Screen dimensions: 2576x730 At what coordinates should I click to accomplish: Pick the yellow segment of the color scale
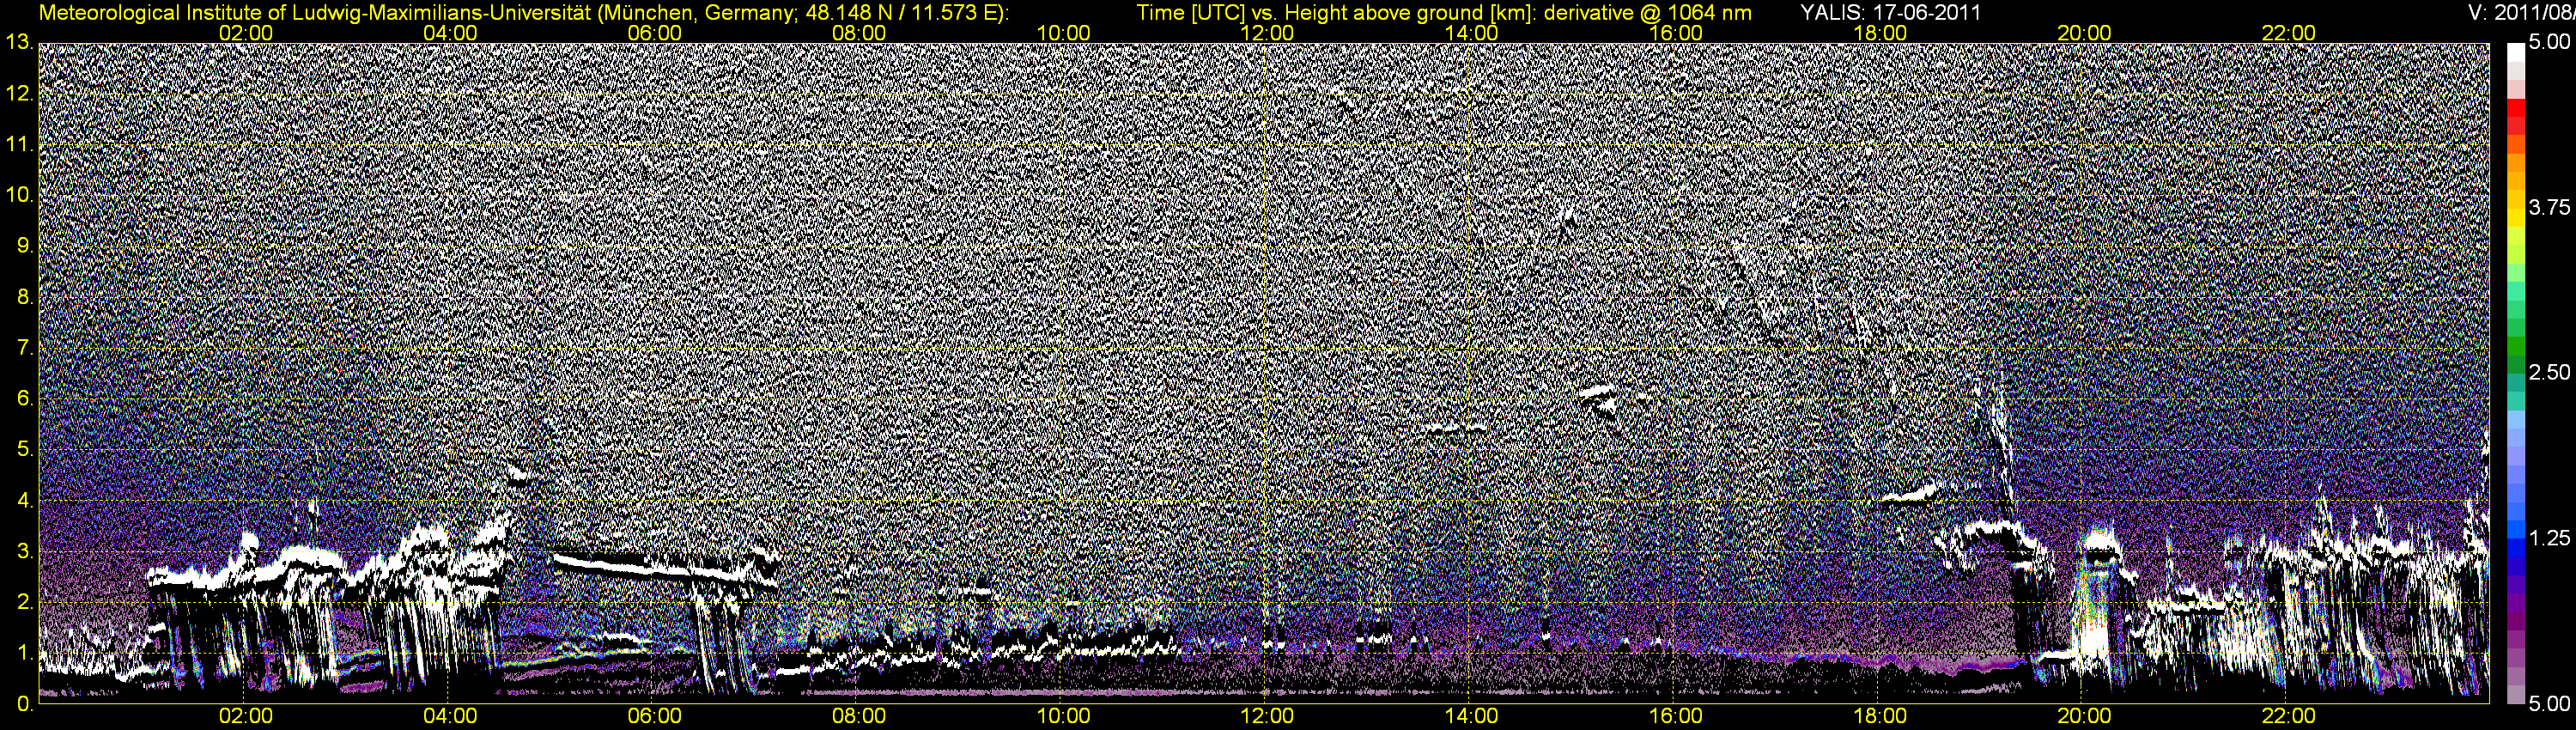tap(2516, 220)
